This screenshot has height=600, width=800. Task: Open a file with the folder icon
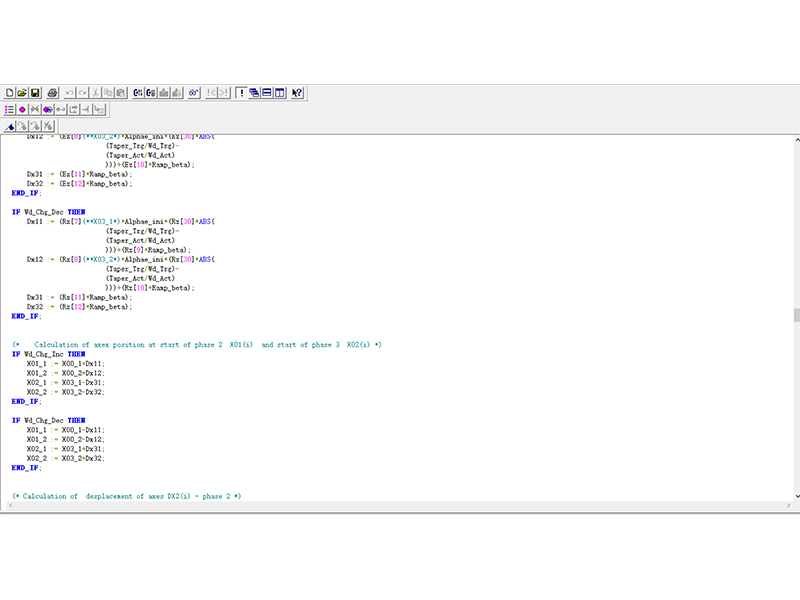point(22,93)
